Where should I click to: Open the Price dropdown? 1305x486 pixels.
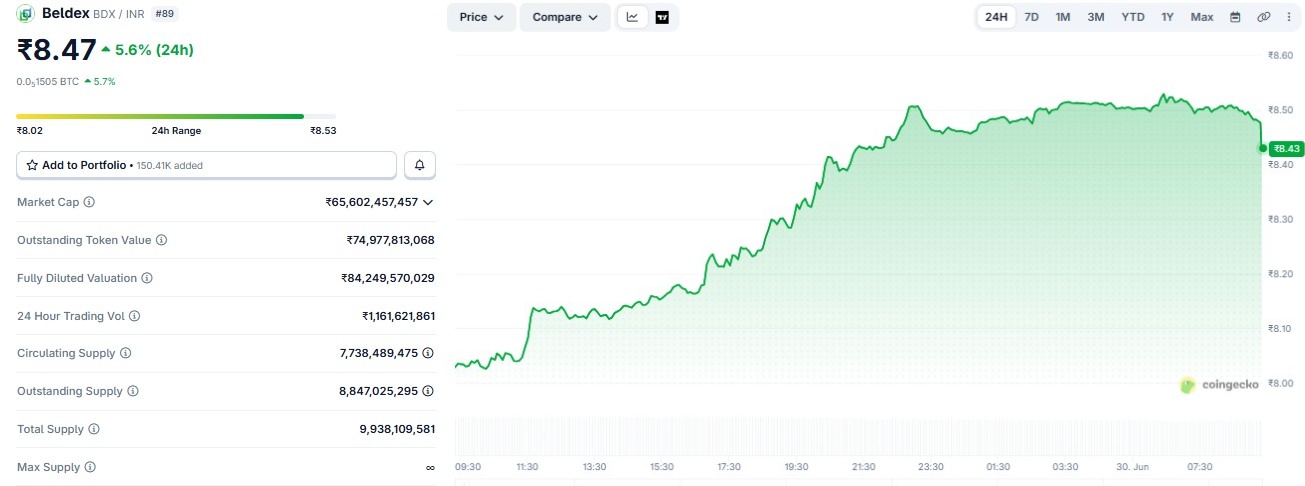[x=482, y=17]
